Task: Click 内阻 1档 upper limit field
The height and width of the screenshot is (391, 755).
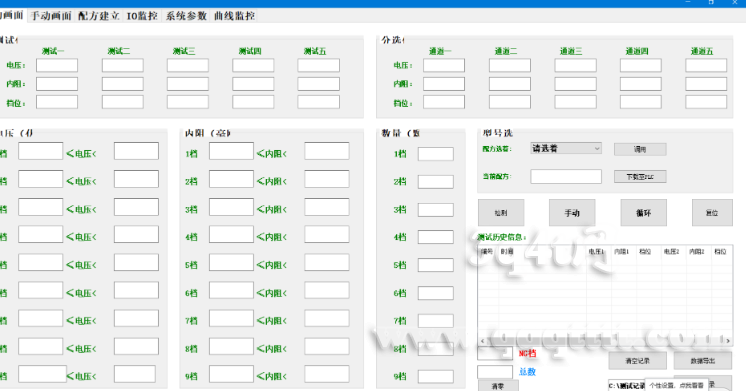Action: tap(327, 151)
